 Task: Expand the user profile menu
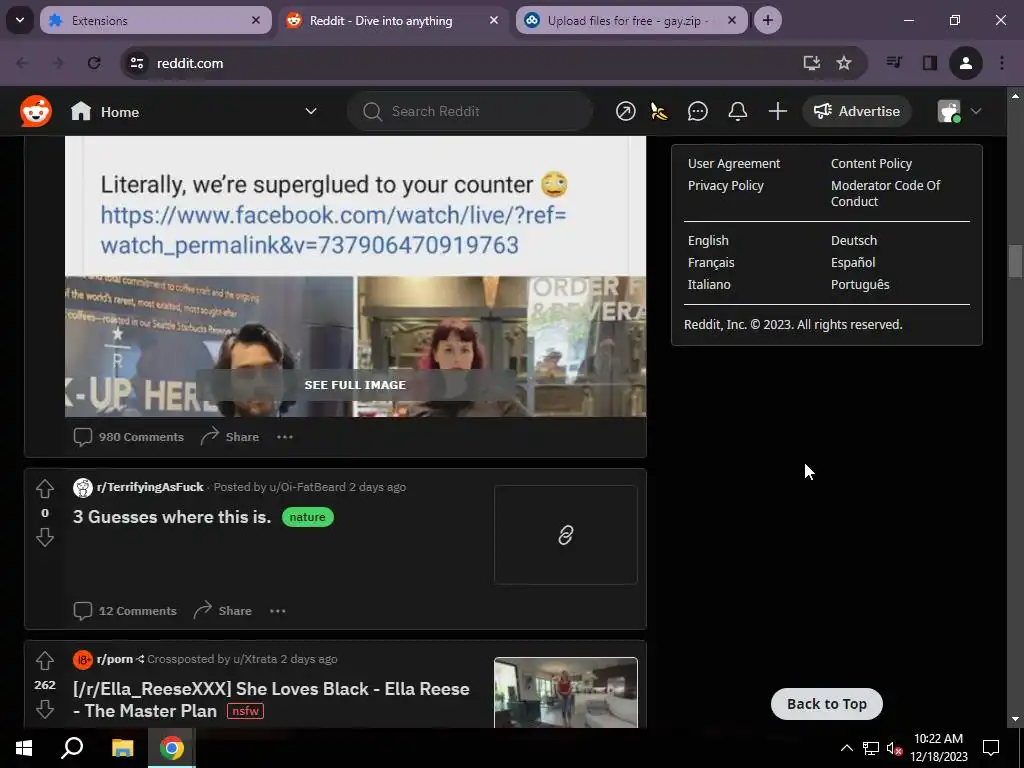click(959, 111)
